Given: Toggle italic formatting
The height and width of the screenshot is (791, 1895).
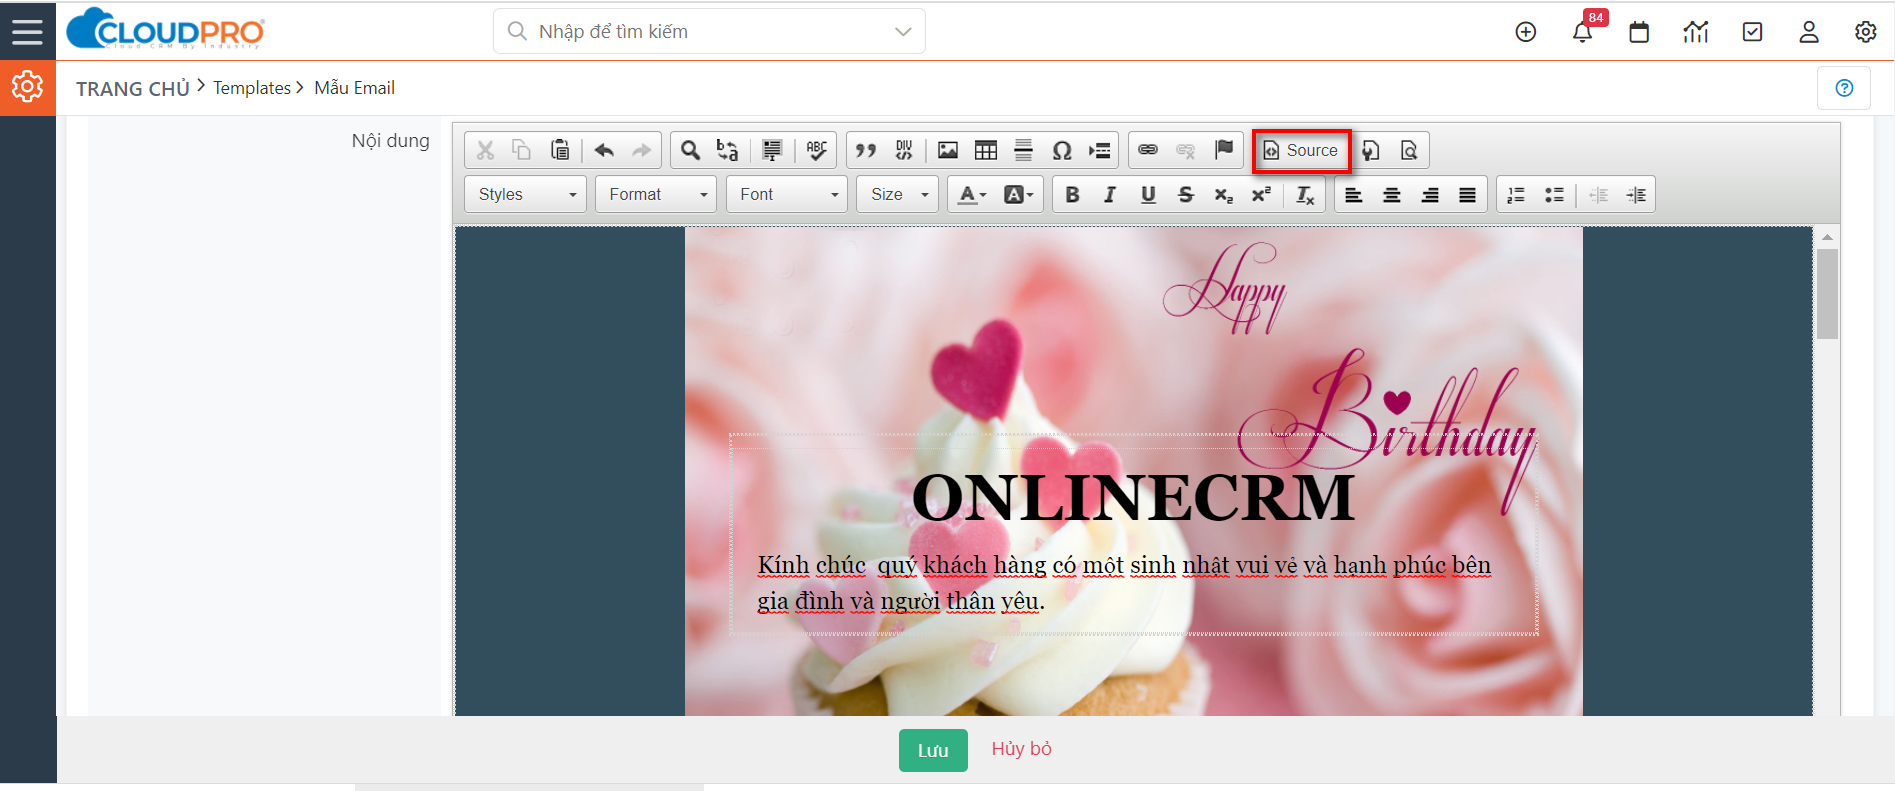Looking at the screenshot, I should click(x=1110, y=194).
